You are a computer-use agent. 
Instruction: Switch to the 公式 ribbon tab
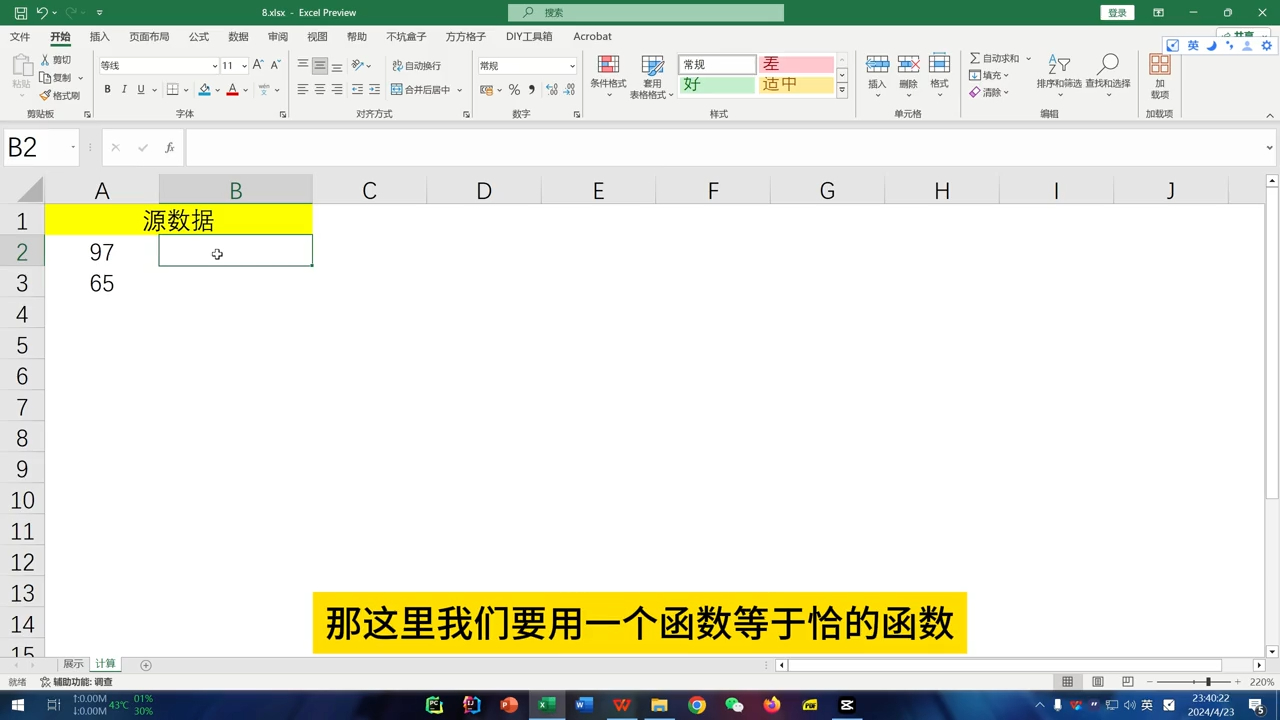198,36
